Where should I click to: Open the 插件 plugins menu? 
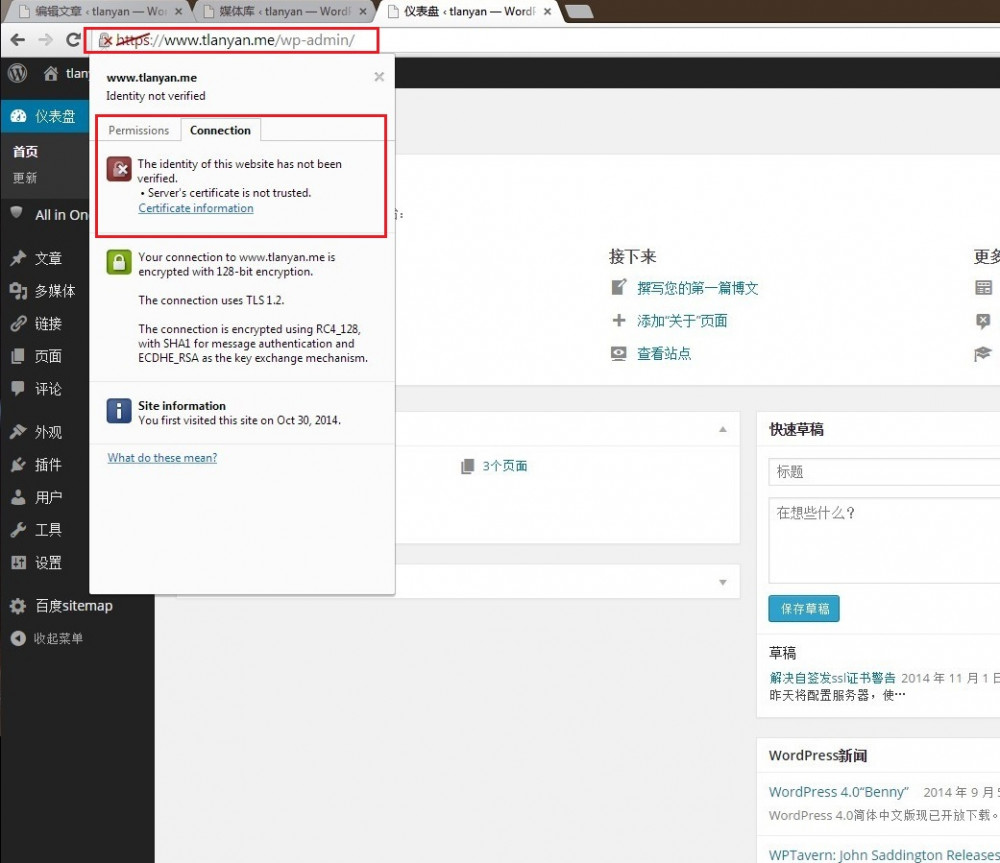click(x=48, y=464)
